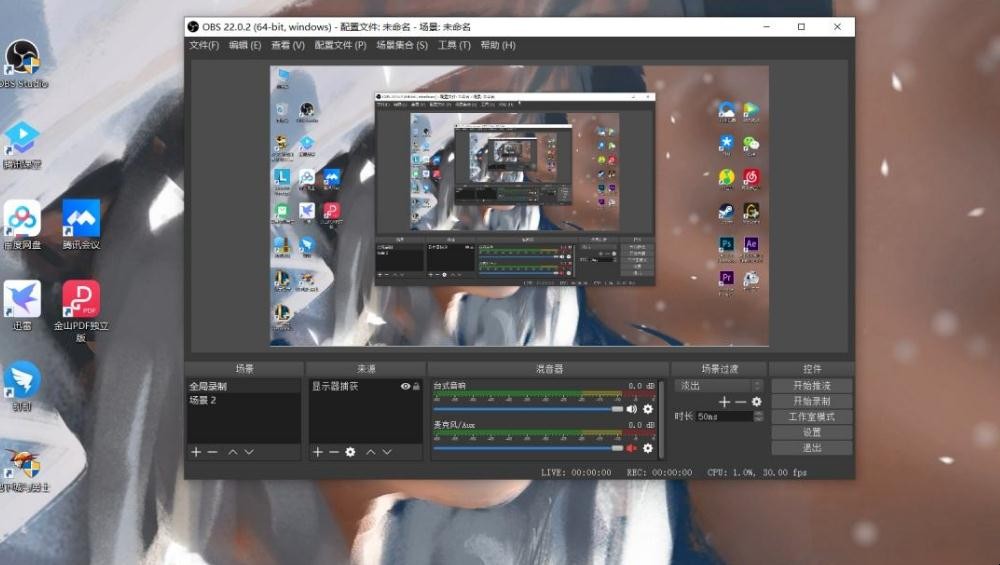The height and width of the screenshot is (565, 1000).
Task: Click the 开始录制 button
Action: click(811, 401)
